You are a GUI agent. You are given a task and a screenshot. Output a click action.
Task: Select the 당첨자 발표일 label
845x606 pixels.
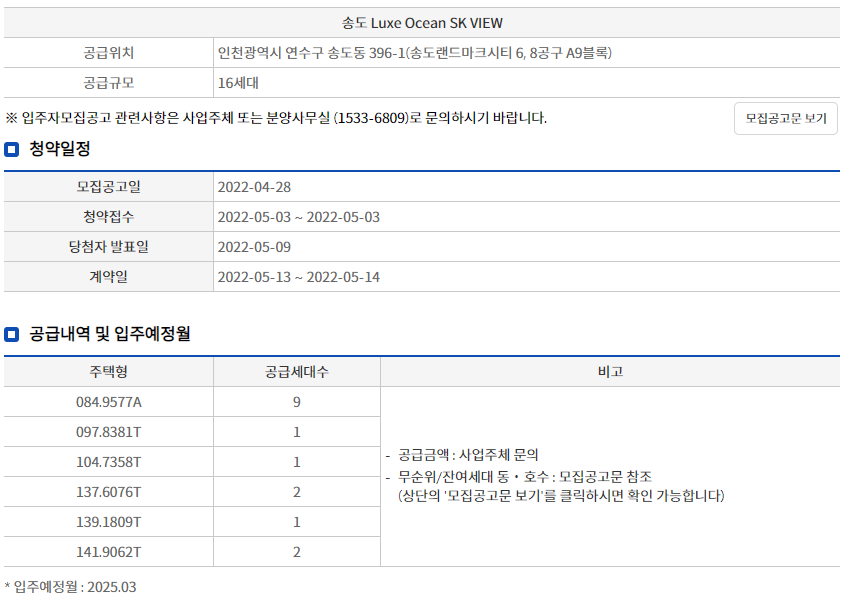tap(108, 247)
